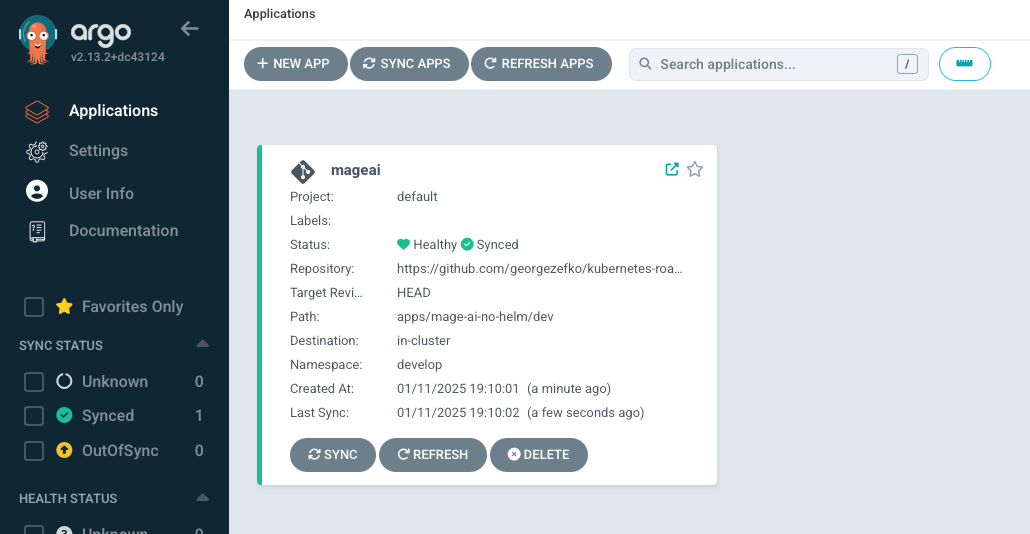Click the yellow Favorites star icon

coord(64,306)
